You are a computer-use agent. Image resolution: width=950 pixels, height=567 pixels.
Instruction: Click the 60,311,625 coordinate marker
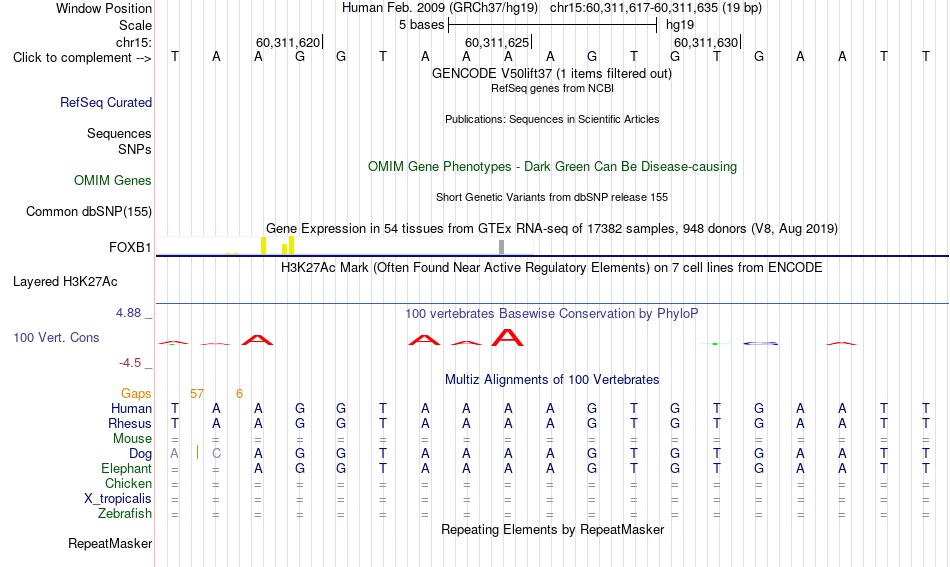[497, 42]
